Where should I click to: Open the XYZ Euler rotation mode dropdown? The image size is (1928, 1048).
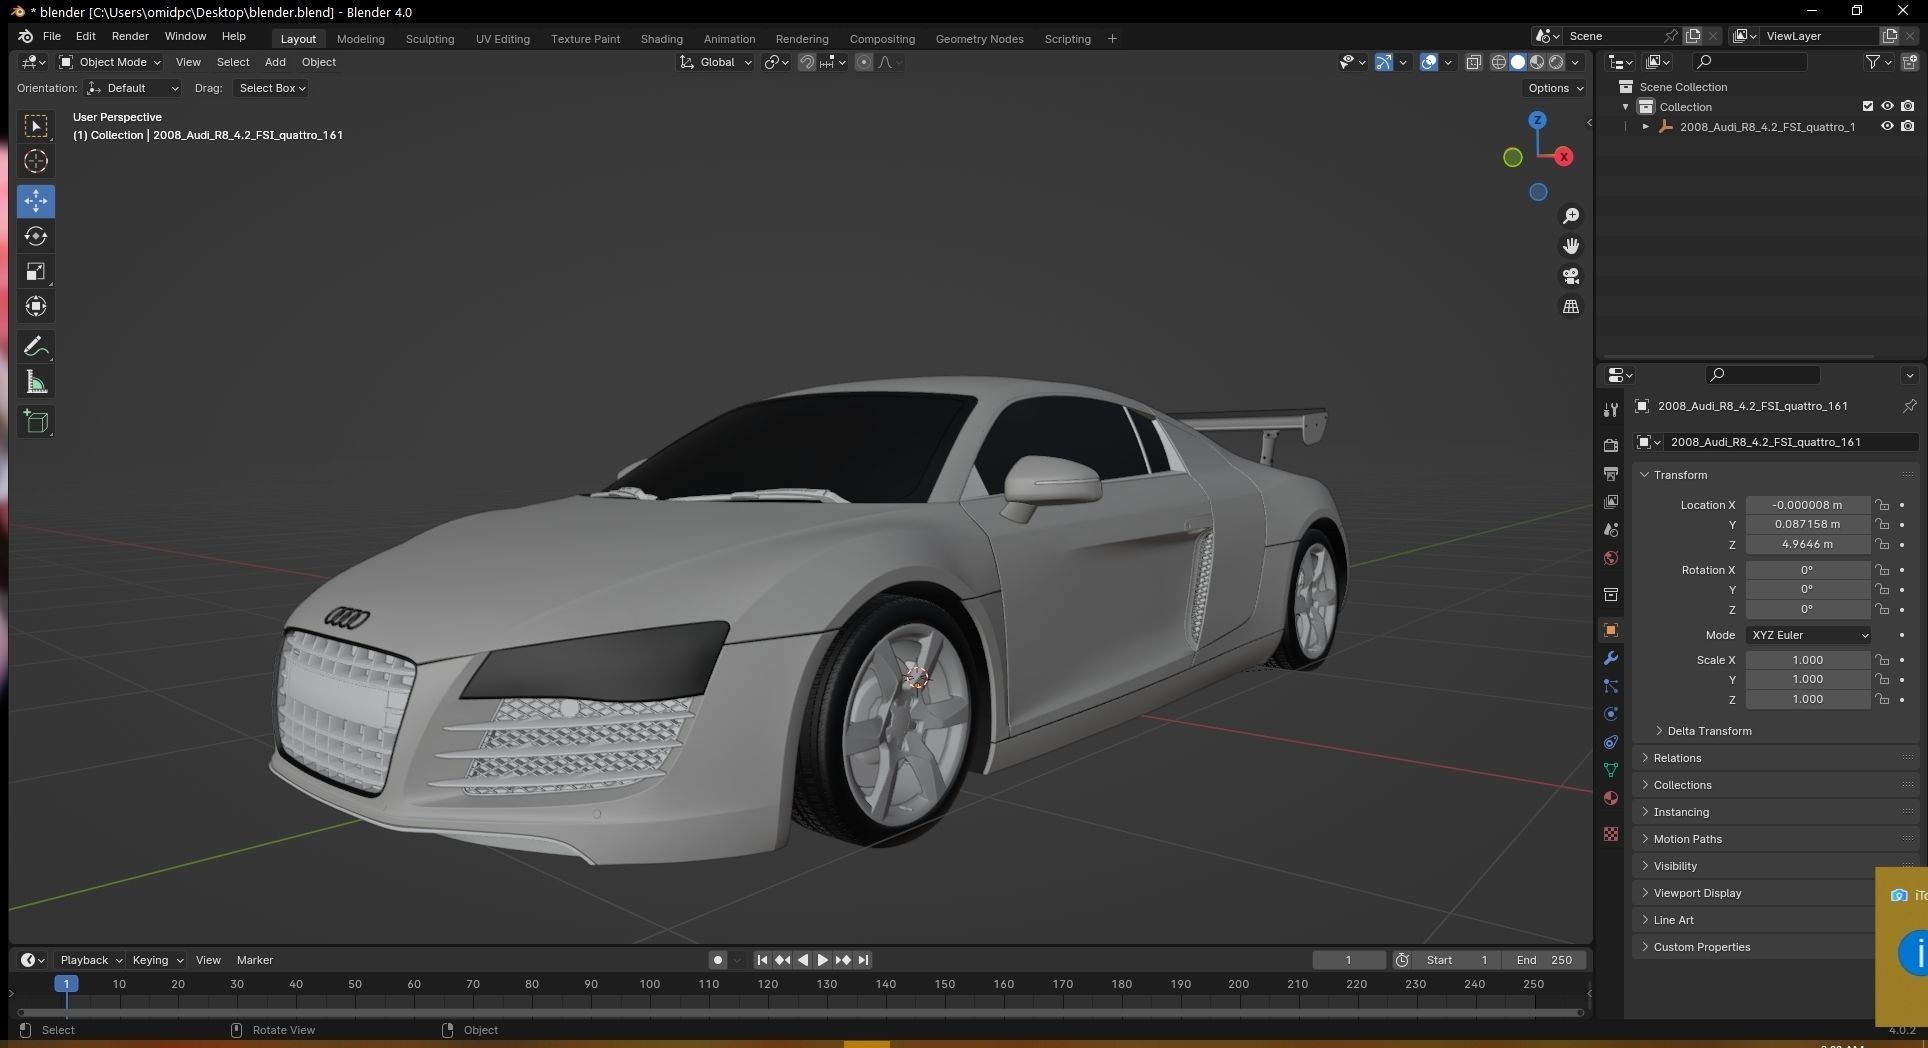coord(1809,635)
